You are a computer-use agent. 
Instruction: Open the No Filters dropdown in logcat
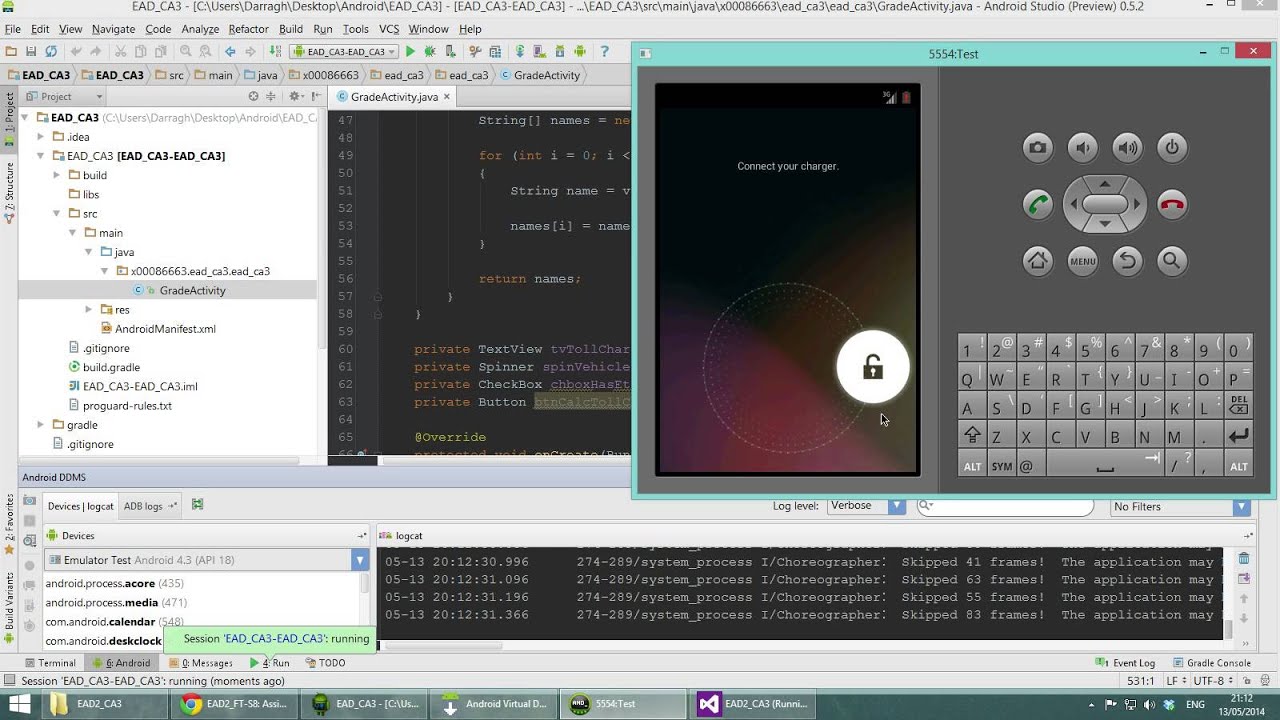(x=1180, y=507)
